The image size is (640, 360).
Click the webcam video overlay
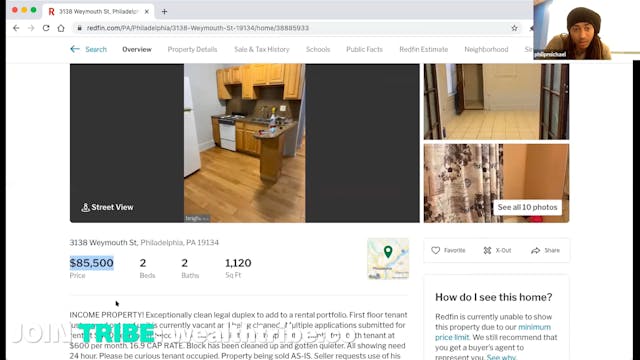coord(586,30)
